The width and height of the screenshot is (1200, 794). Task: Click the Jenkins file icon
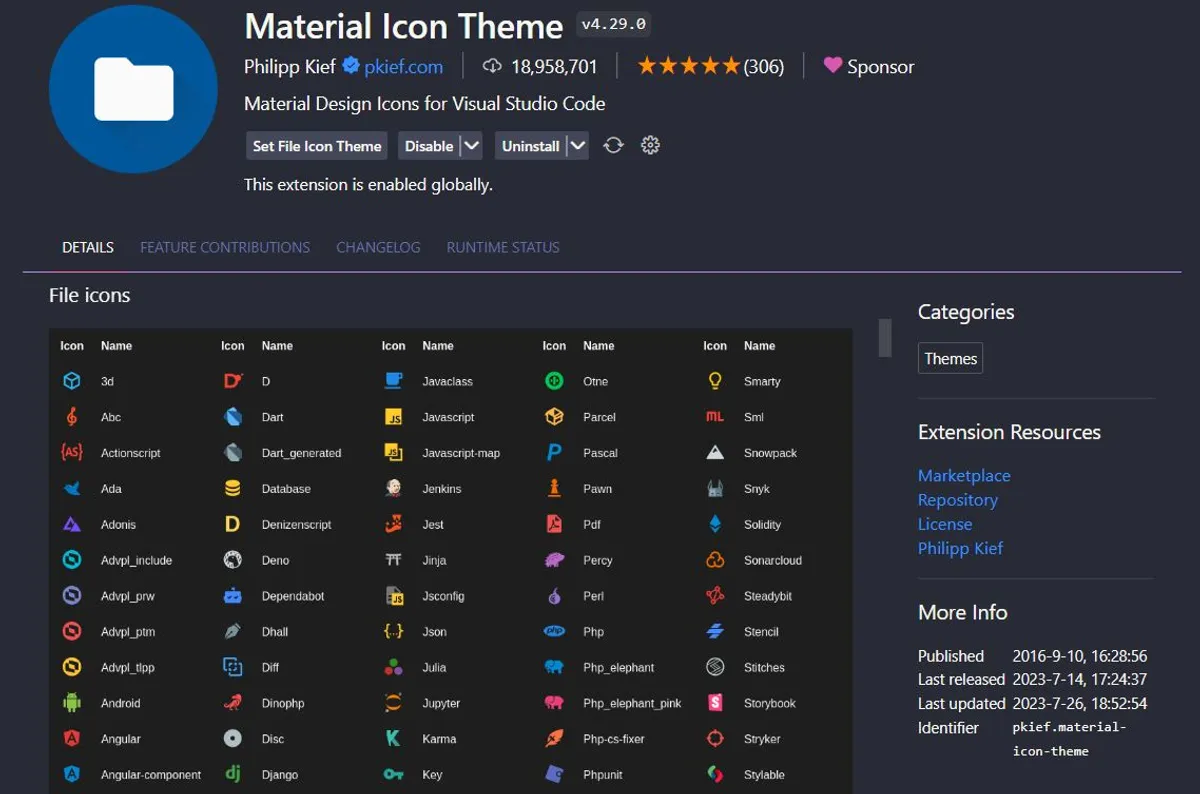[394, 488]
